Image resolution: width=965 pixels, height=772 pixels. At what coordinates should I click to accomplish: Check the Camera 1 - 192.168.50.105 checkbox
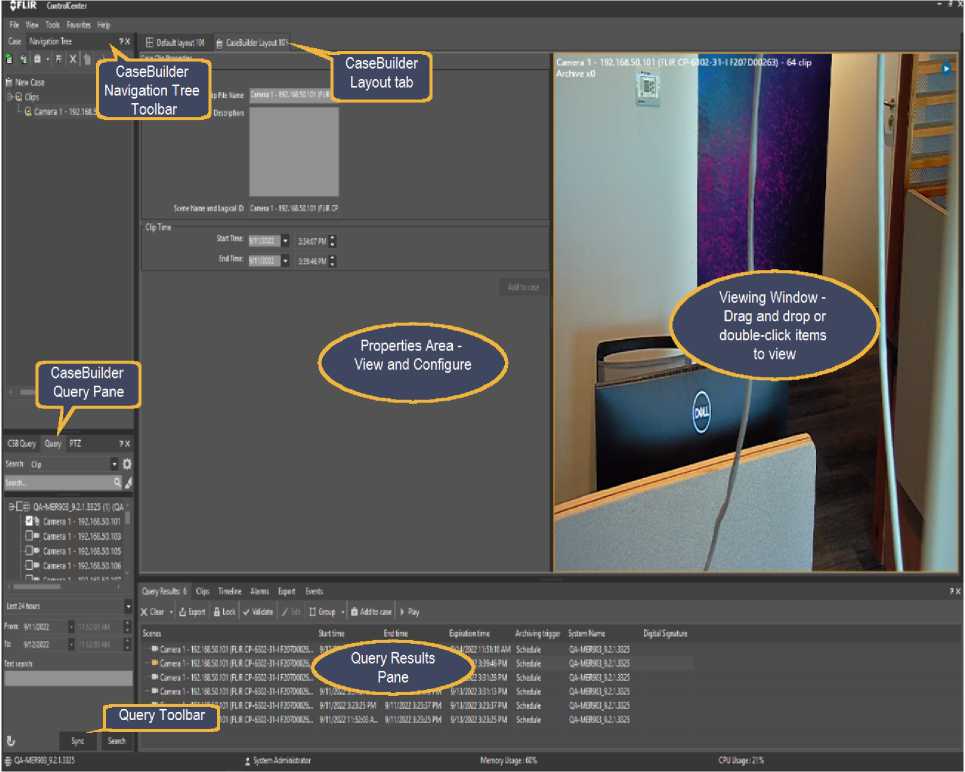(30, 551)
